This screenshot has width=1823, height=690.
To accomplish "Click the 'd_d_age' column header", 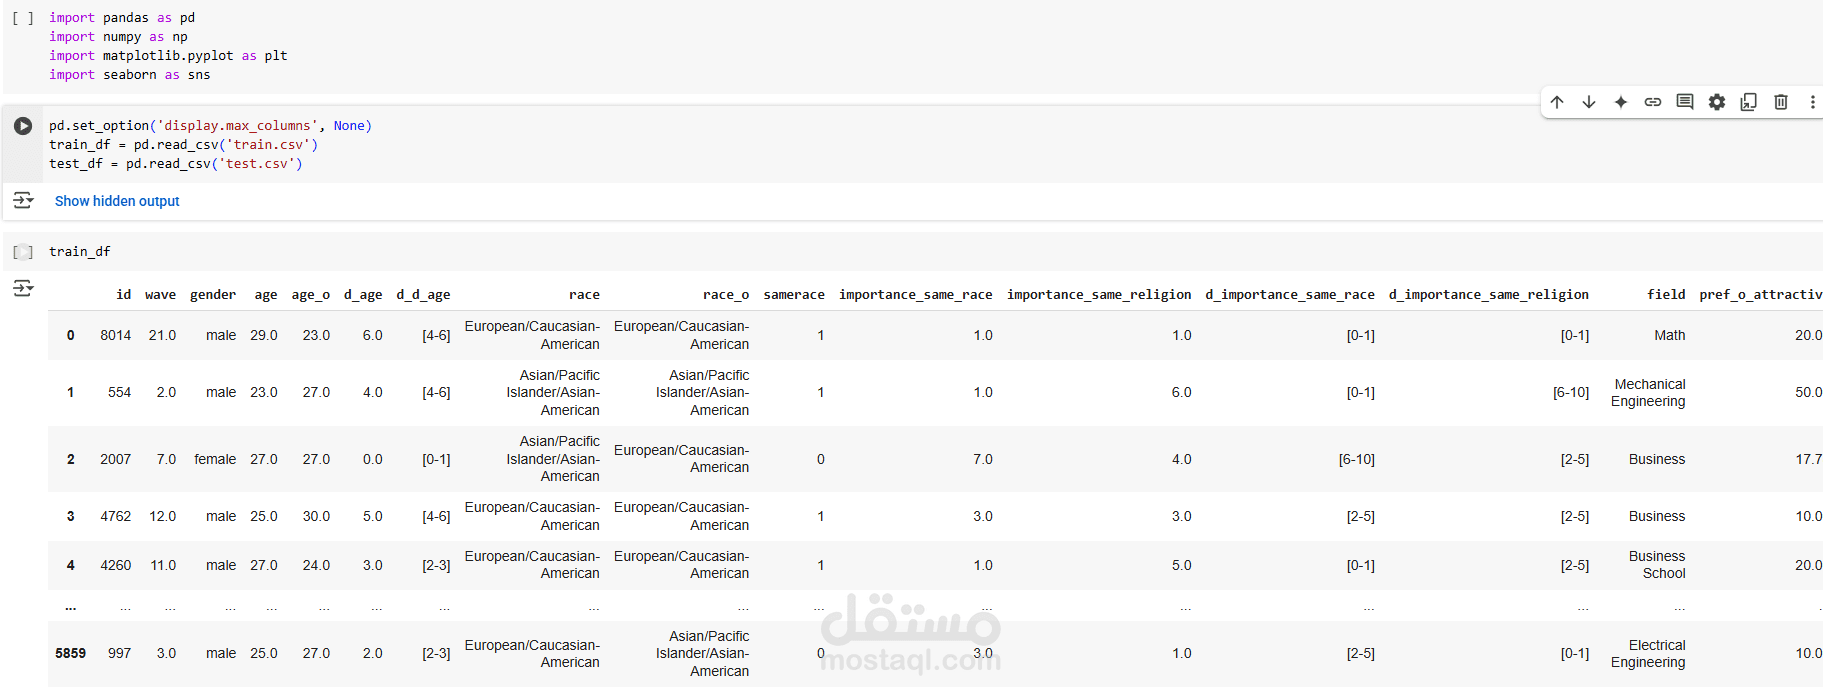I will [423, 295].
